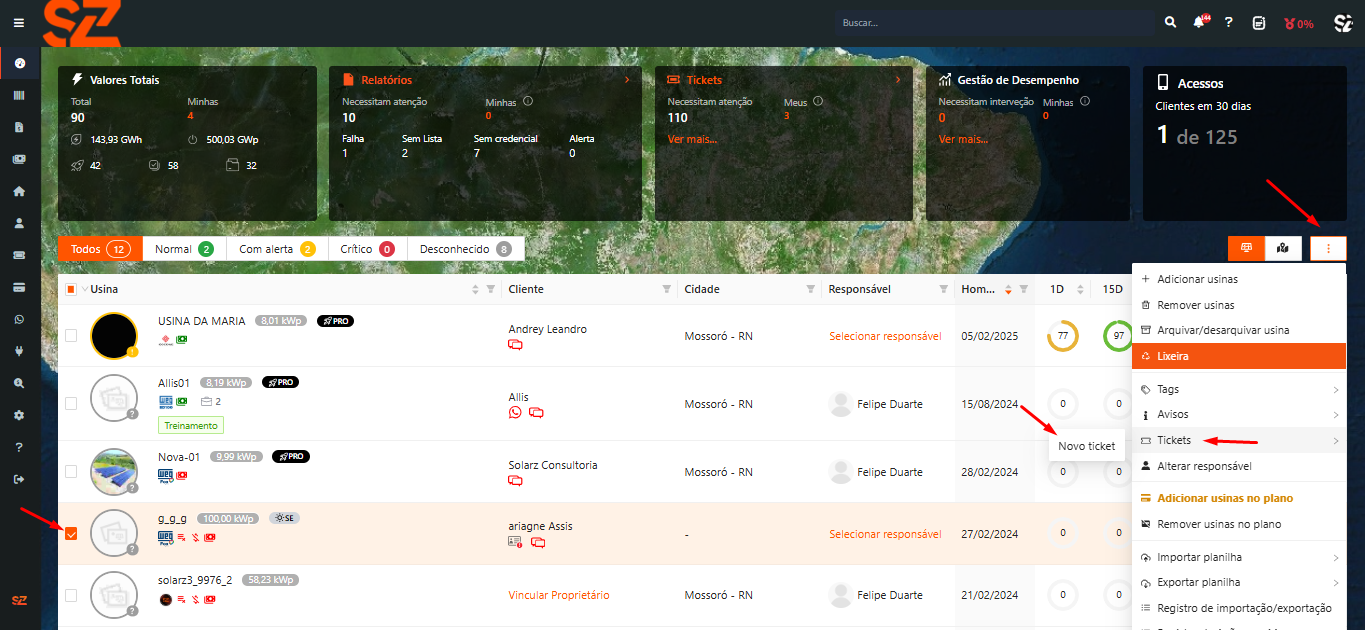
Task: Click the Vincular Proprietário link
Action: tap(558, 595)
